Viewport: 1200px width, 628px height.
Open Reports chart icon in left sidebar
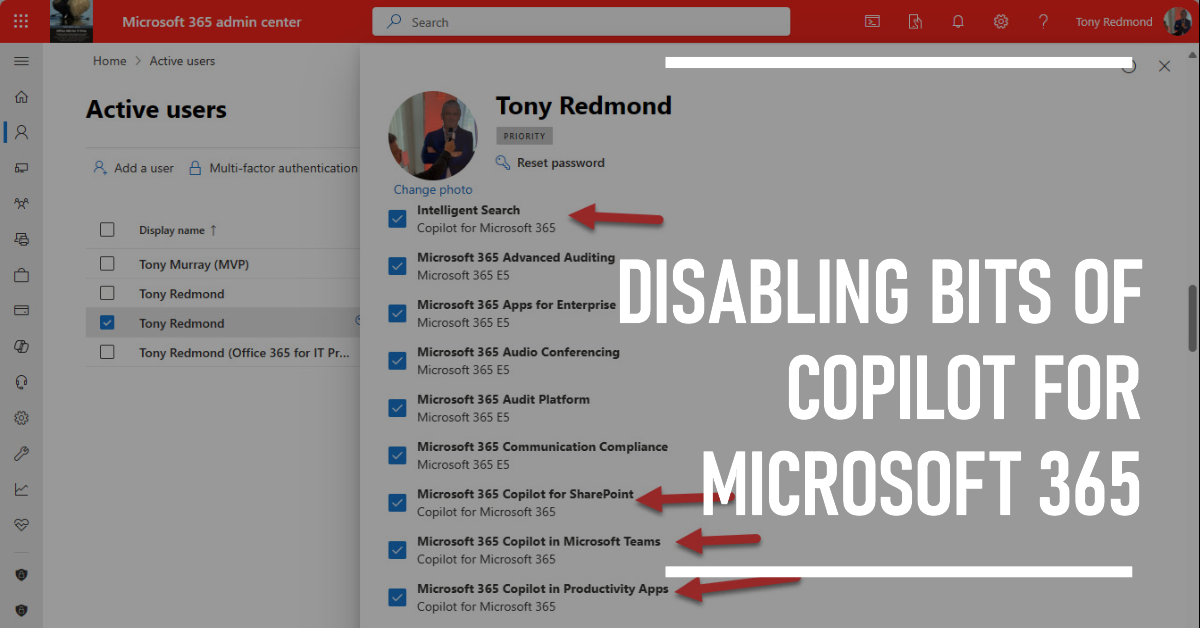21,489
